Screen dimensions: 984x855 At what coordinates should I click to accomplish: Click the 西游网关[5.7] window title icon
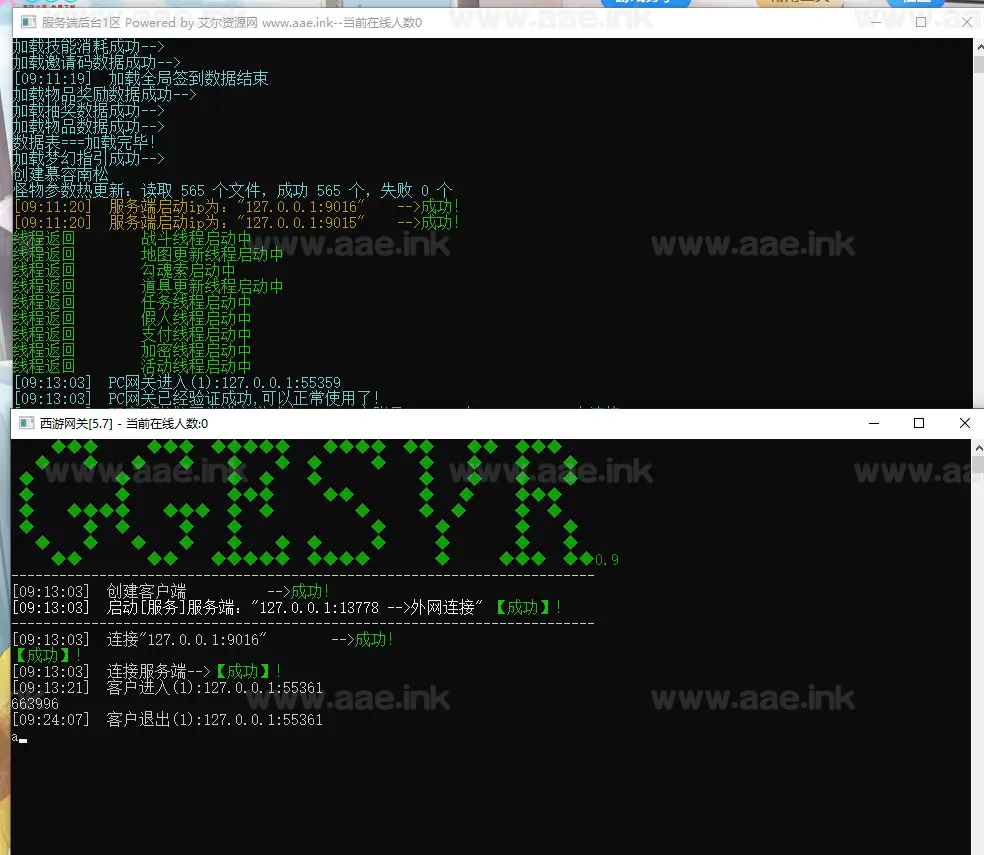26,423
